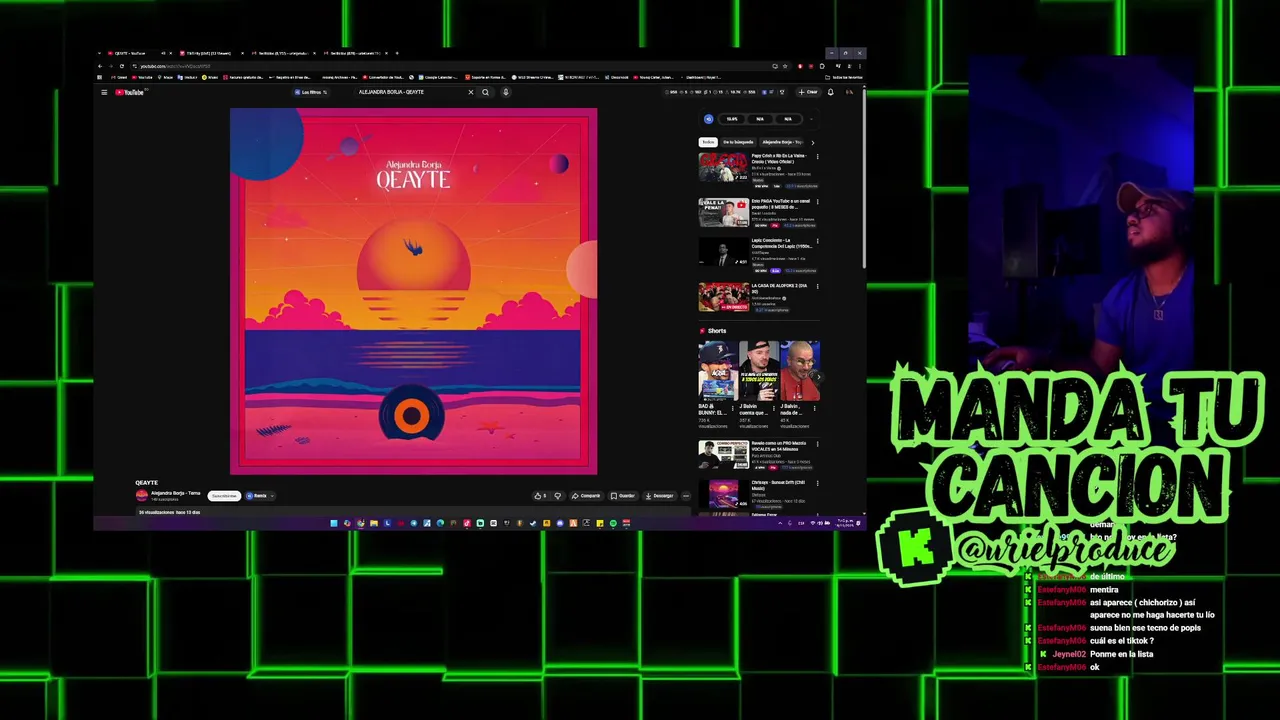Bookmark this page with the star icon
Image resolution: width=1280 pixels, height=720 pixels.
[x=785, y=66]
